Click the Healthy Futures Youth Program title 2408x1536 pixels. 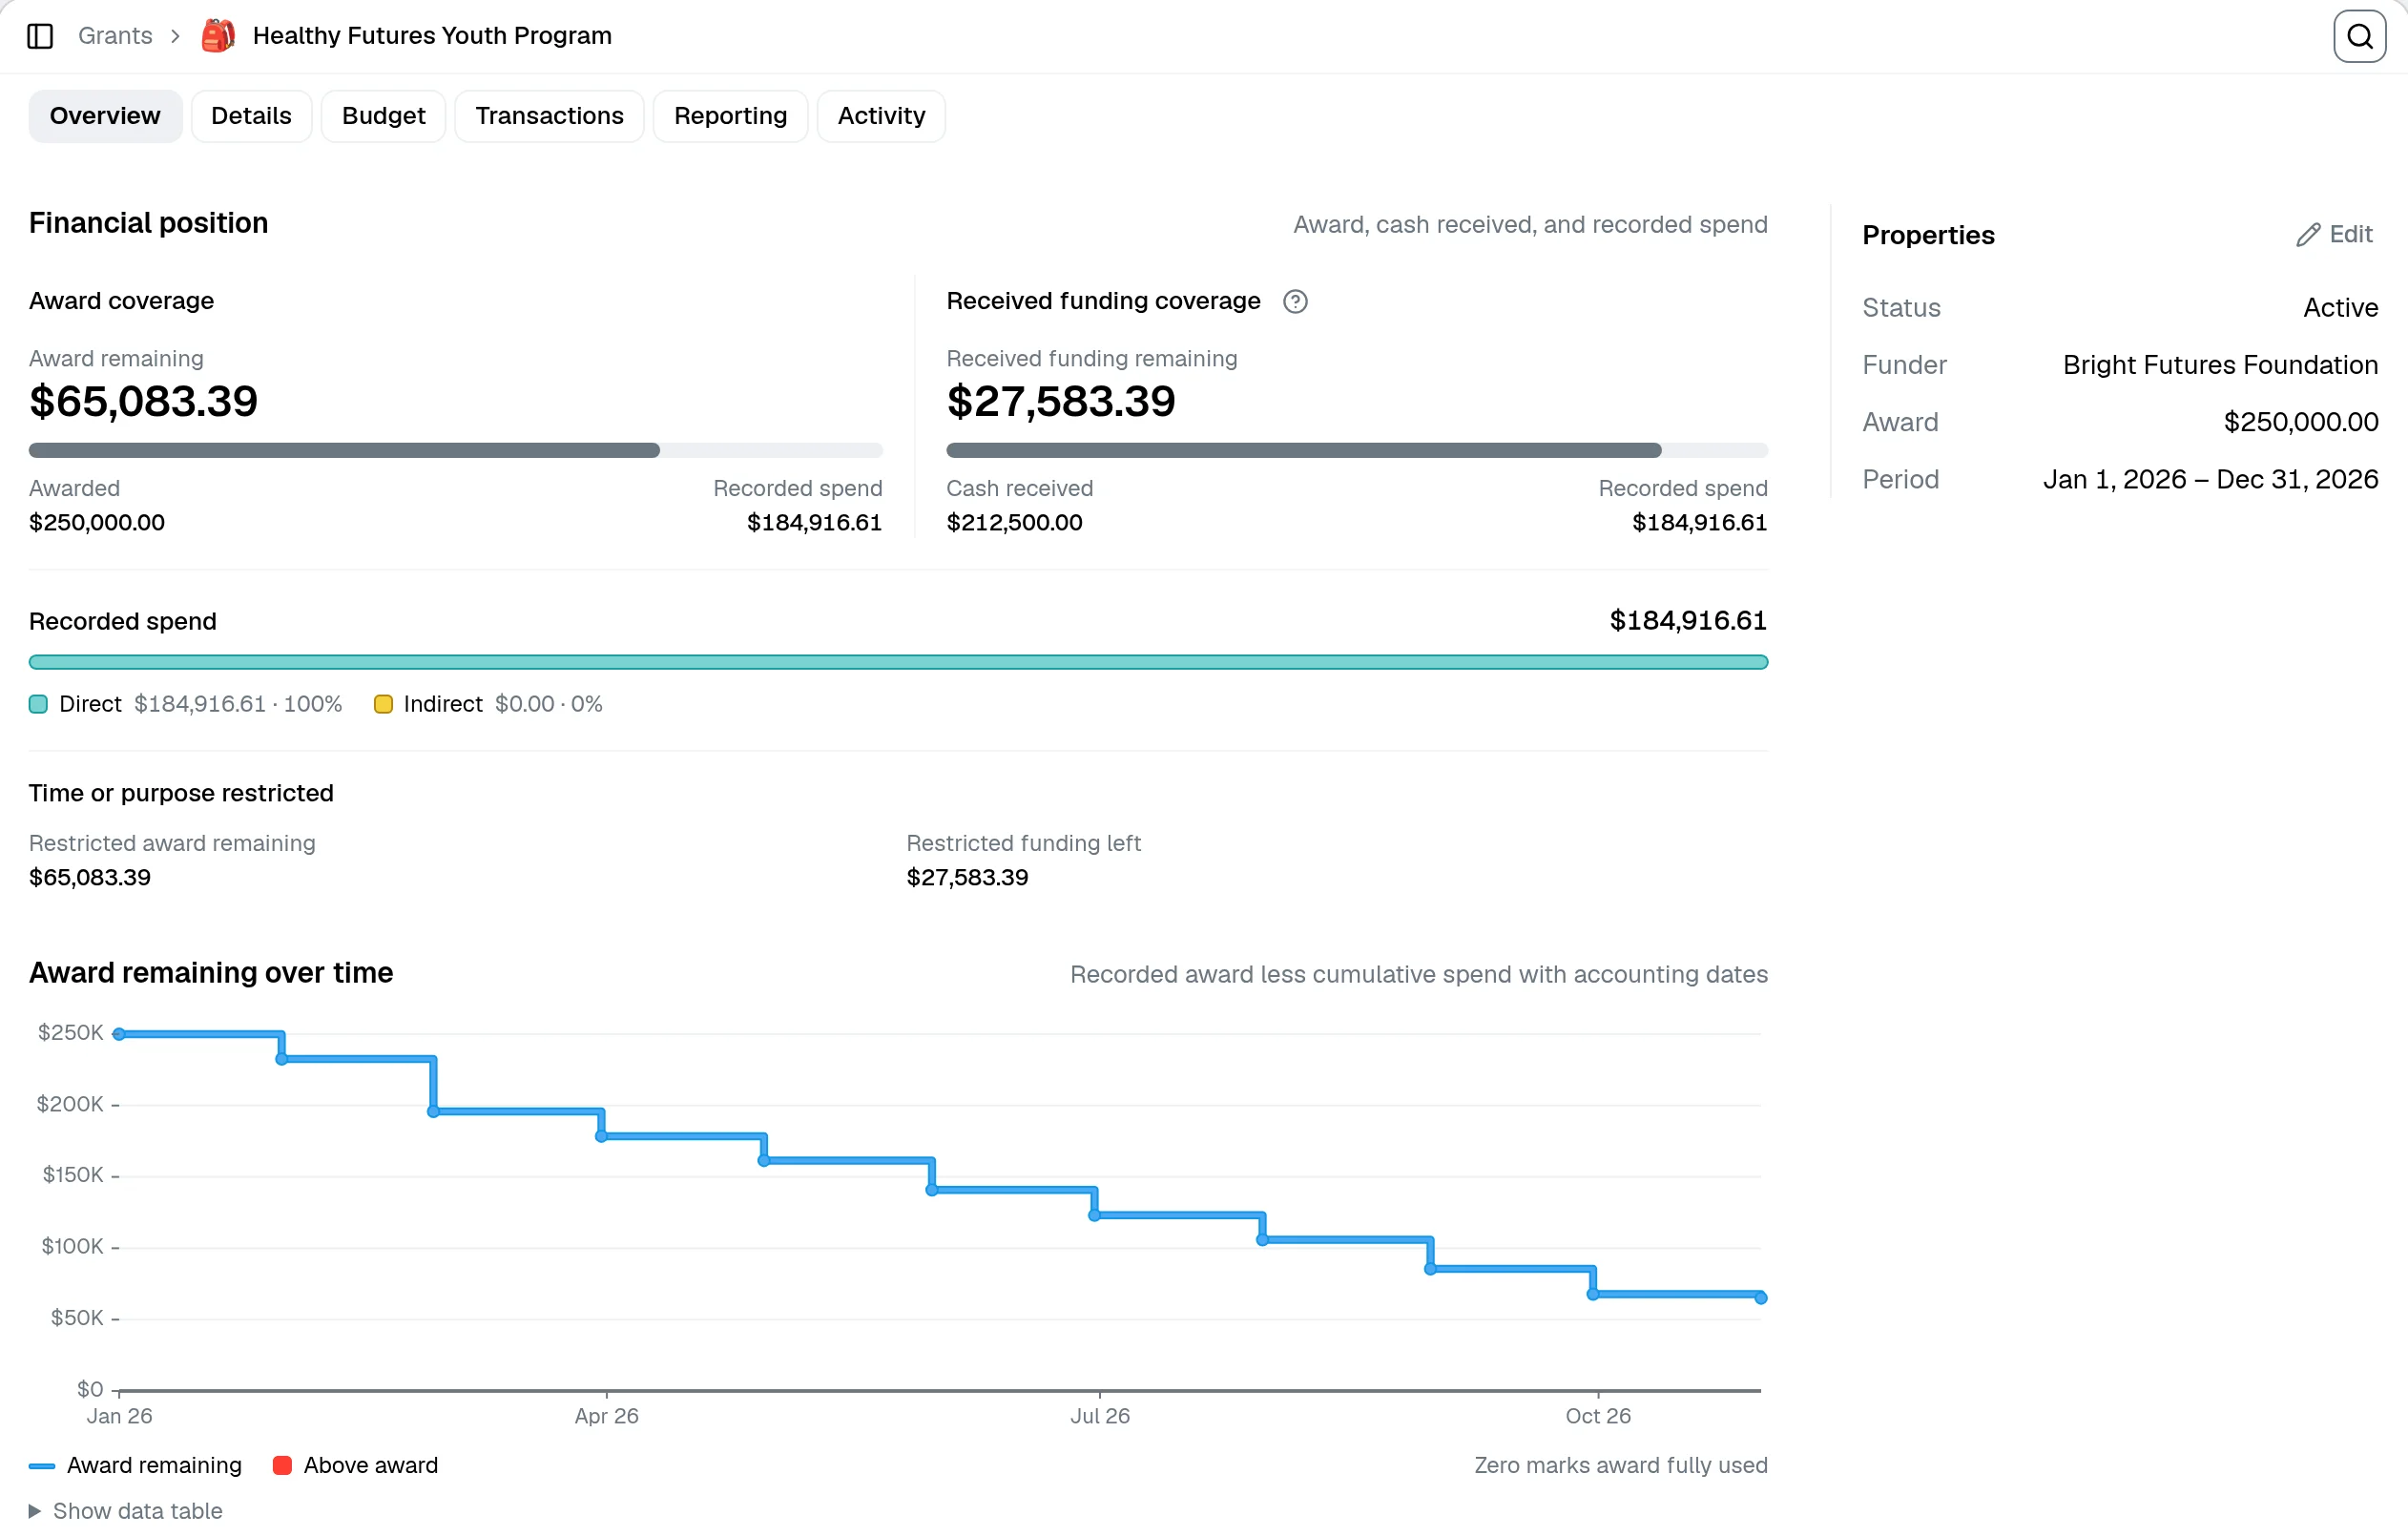coord(432,36)
